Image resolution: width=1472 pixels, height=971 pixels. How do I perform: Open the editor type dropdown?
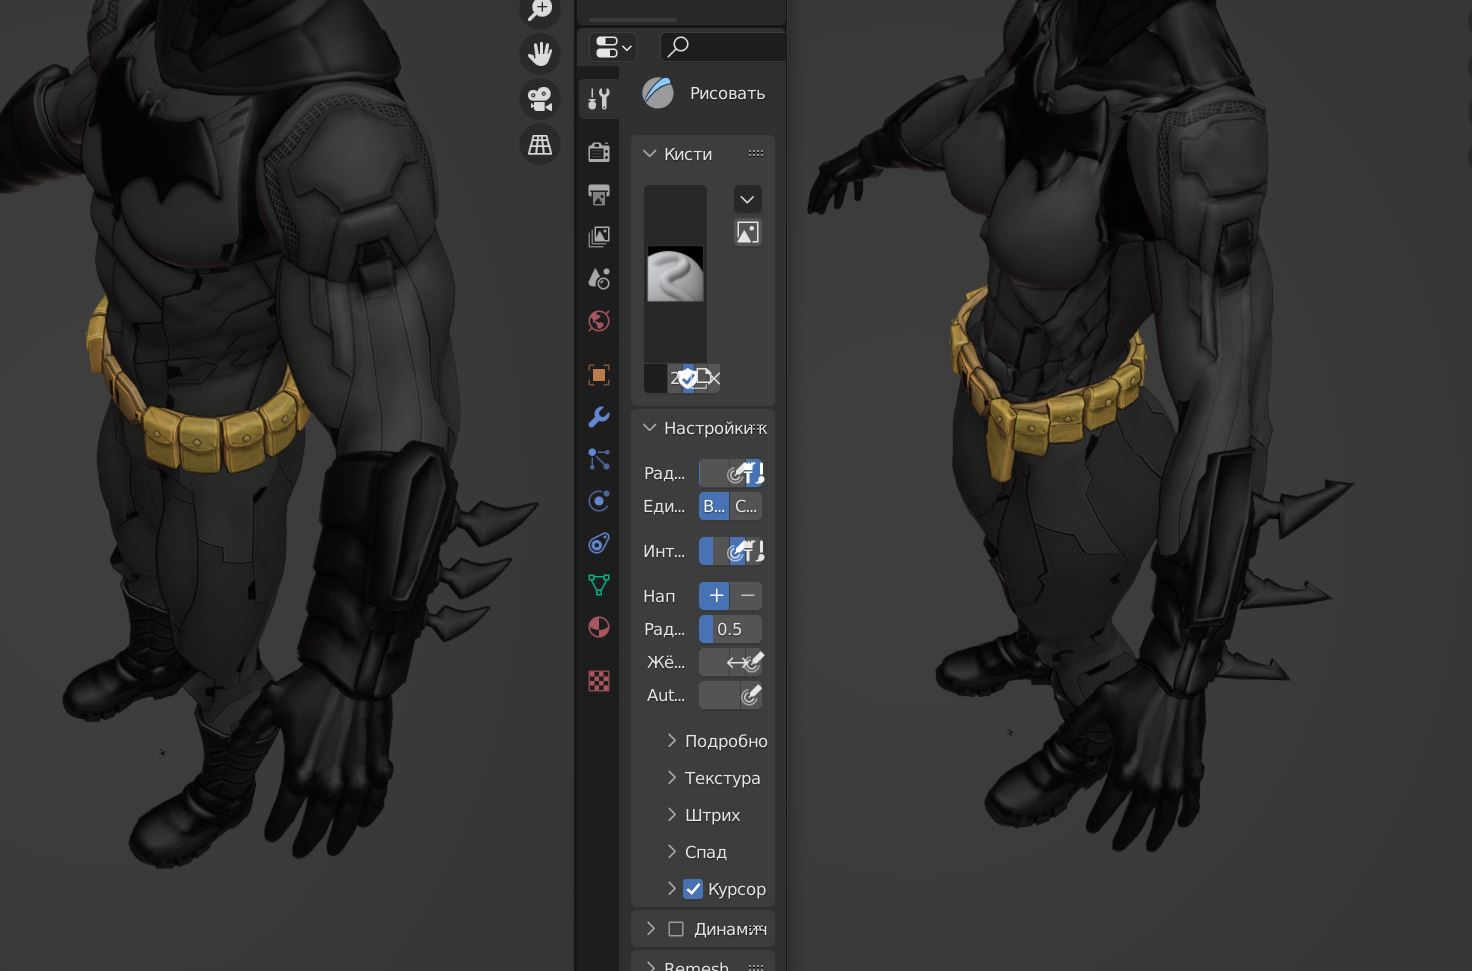[x=613, y=47]
